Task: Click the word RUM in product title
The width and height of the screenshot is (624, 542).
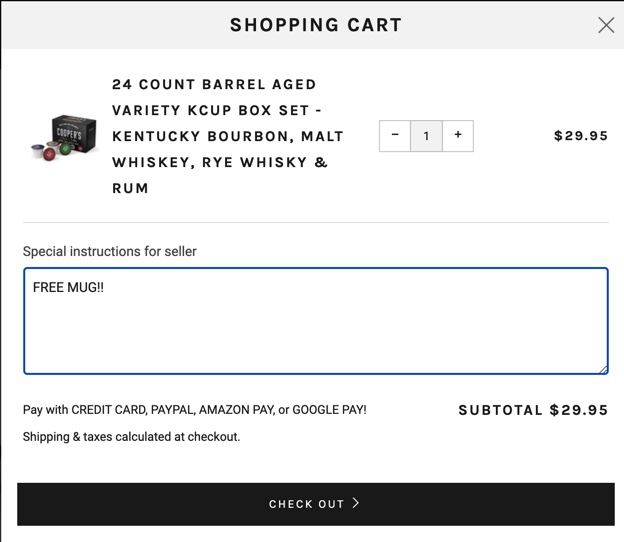Action: click(x=130, y=188)
